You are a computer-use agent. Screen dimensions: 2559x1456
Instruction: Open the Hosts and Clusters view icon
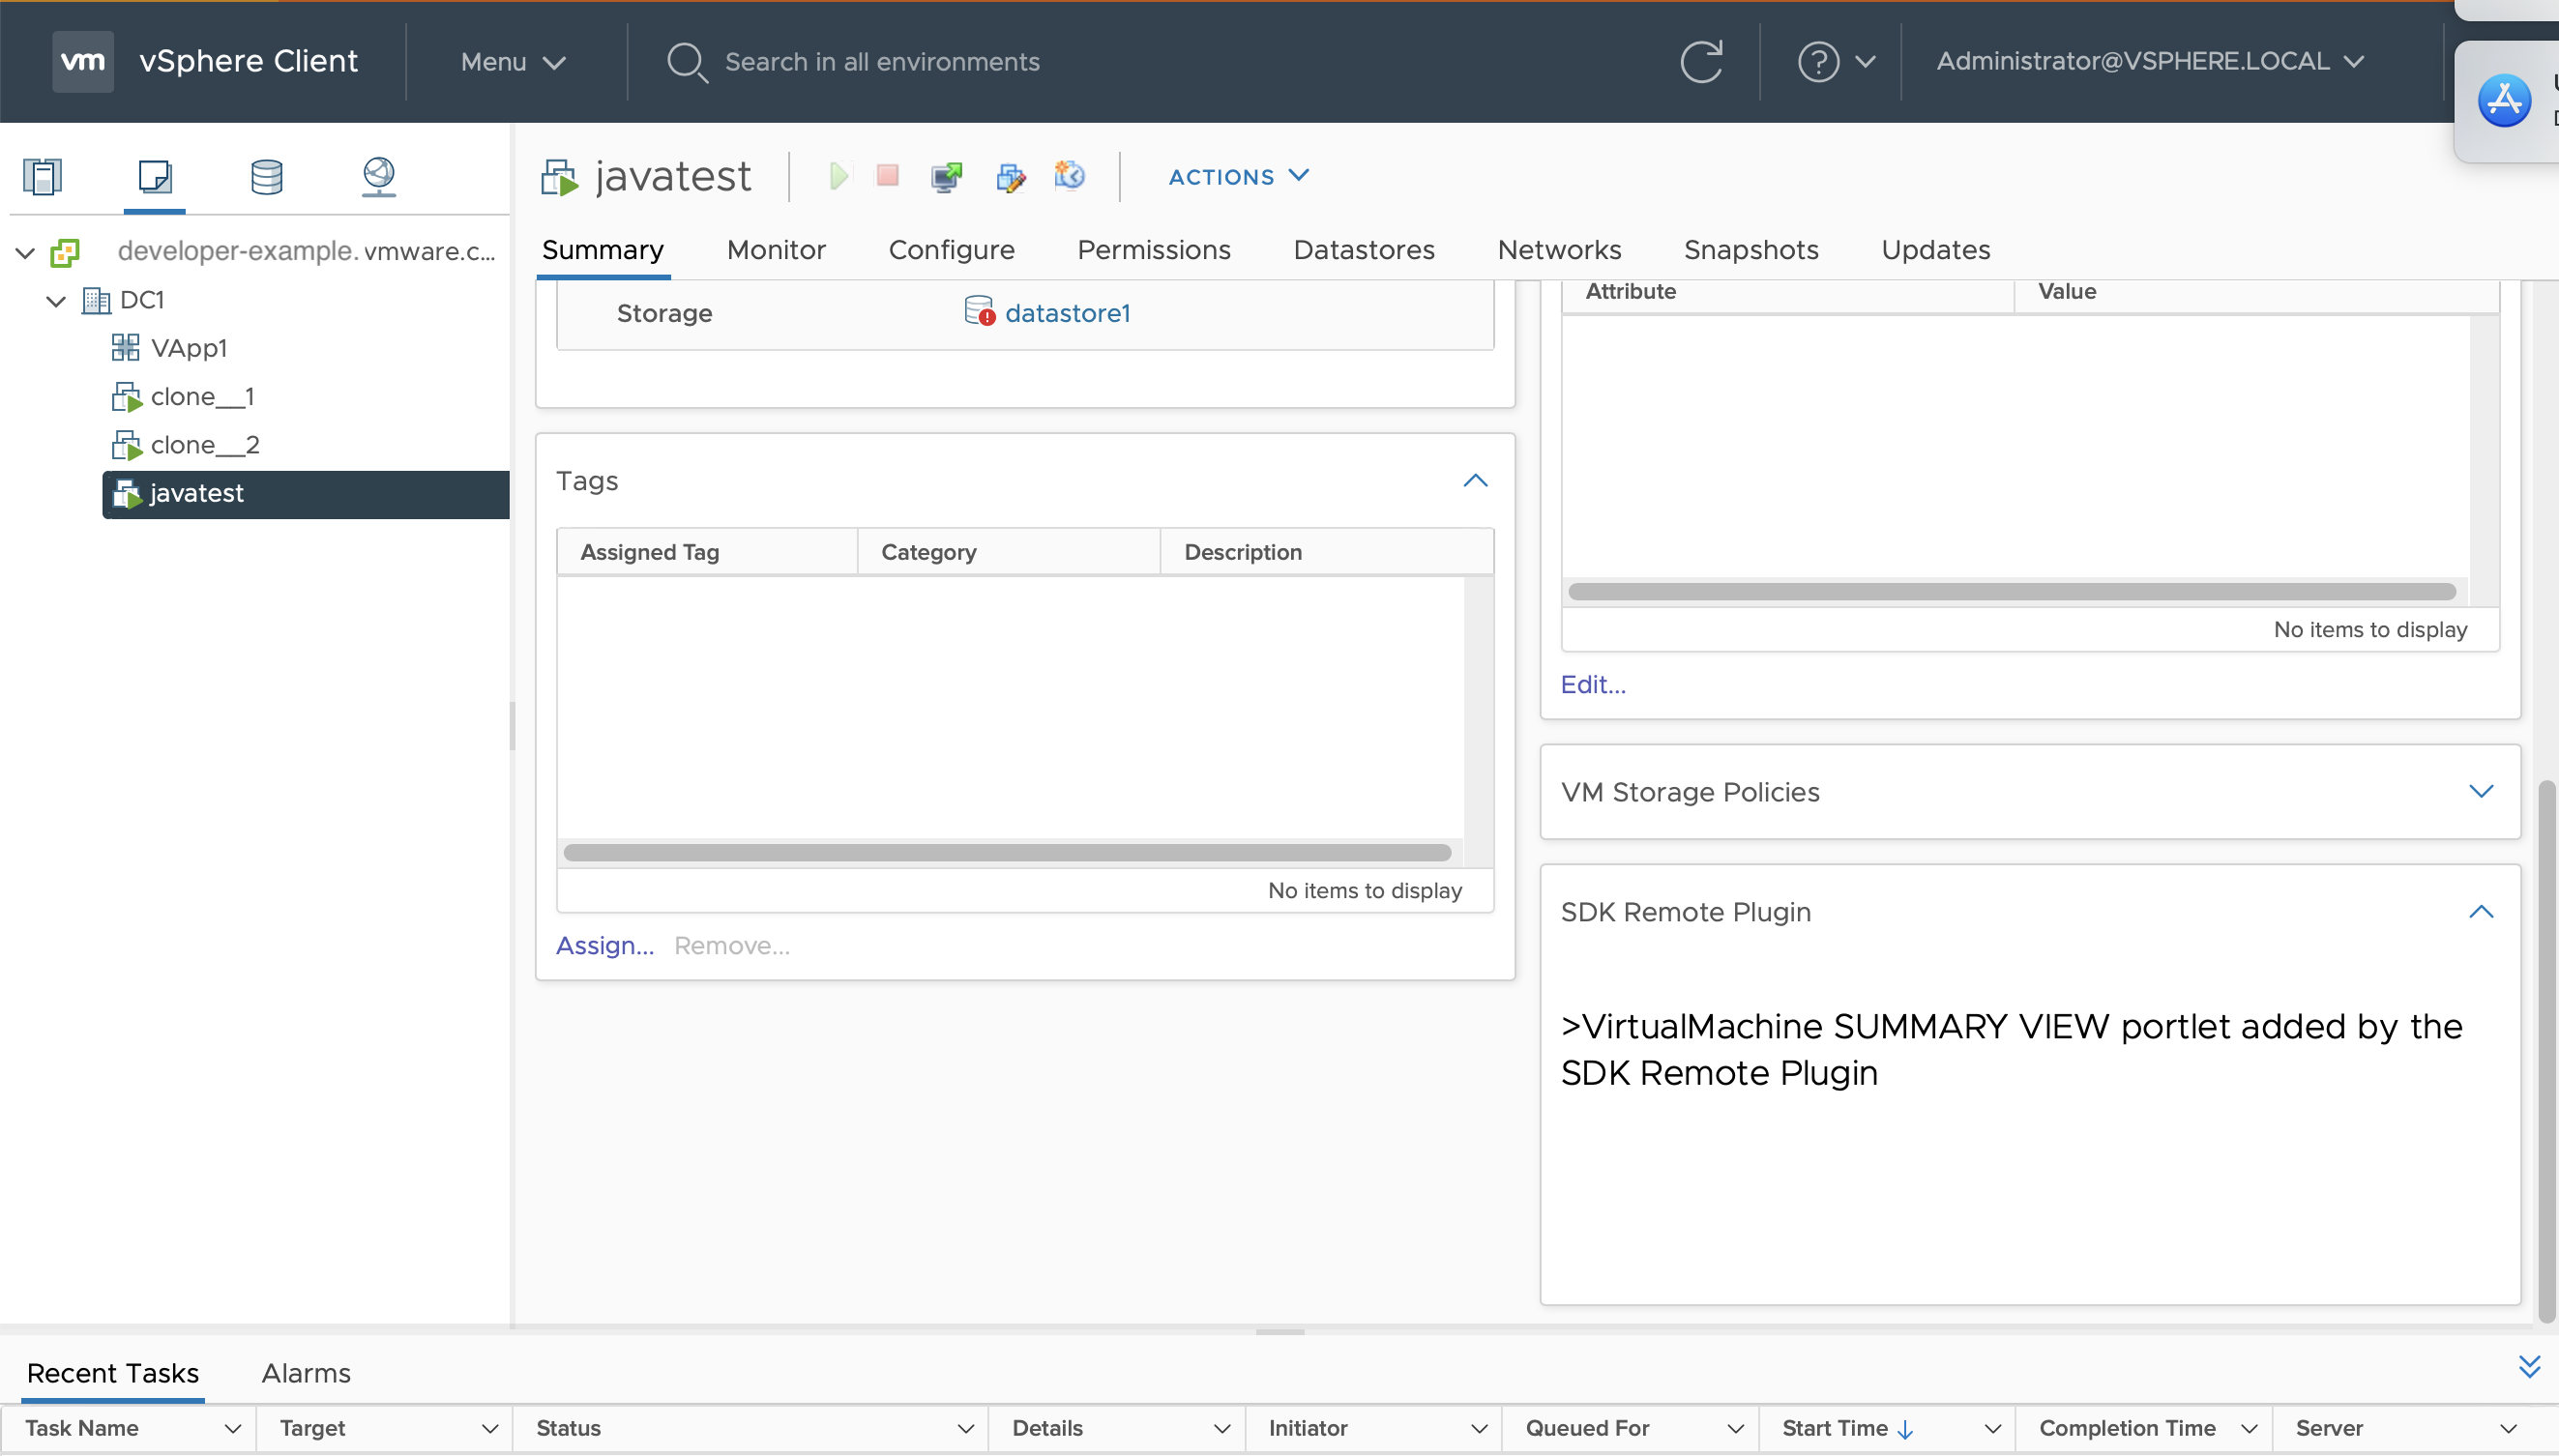(42, 177)
